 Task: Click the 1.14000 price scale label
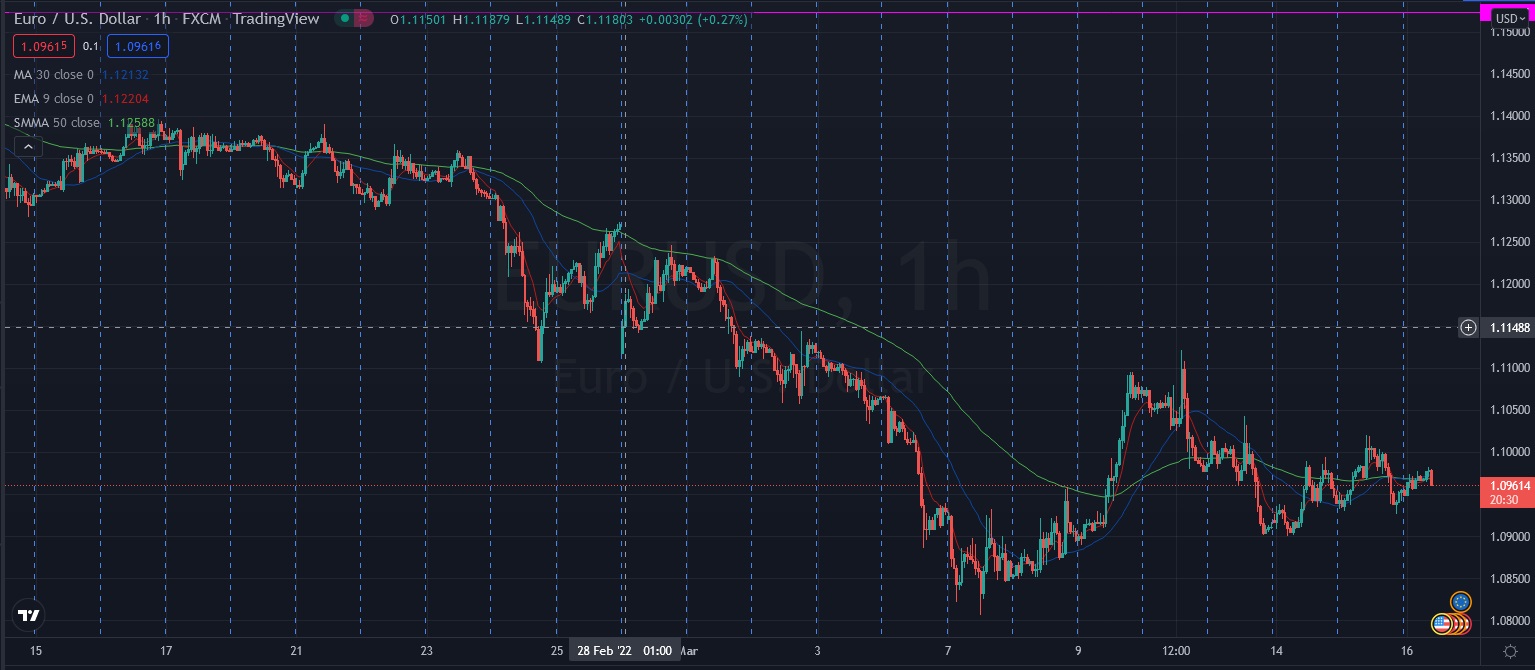coord(1508,116)
